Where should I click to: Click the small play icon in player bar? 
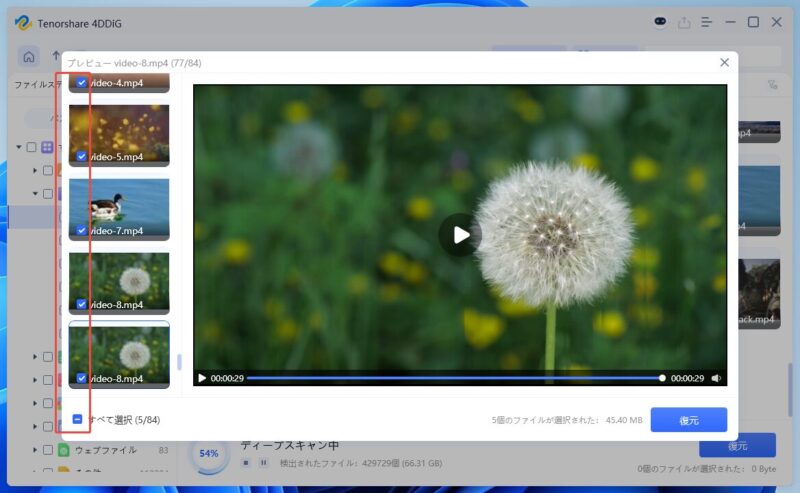pyautogui.click(x=202, y=378)
